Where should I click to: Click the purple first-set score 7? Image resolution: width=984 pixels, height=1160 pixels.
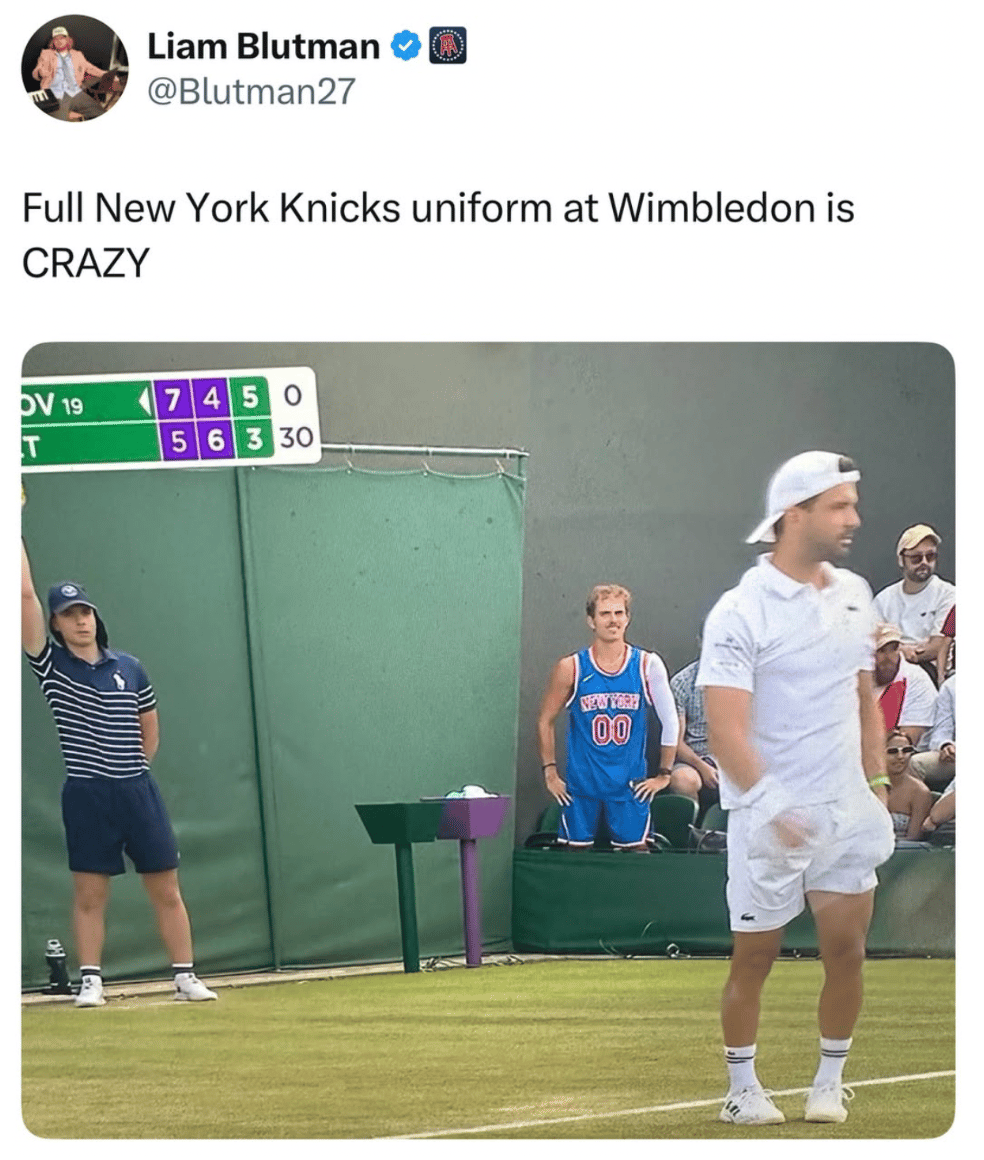(x=173, y=400)
